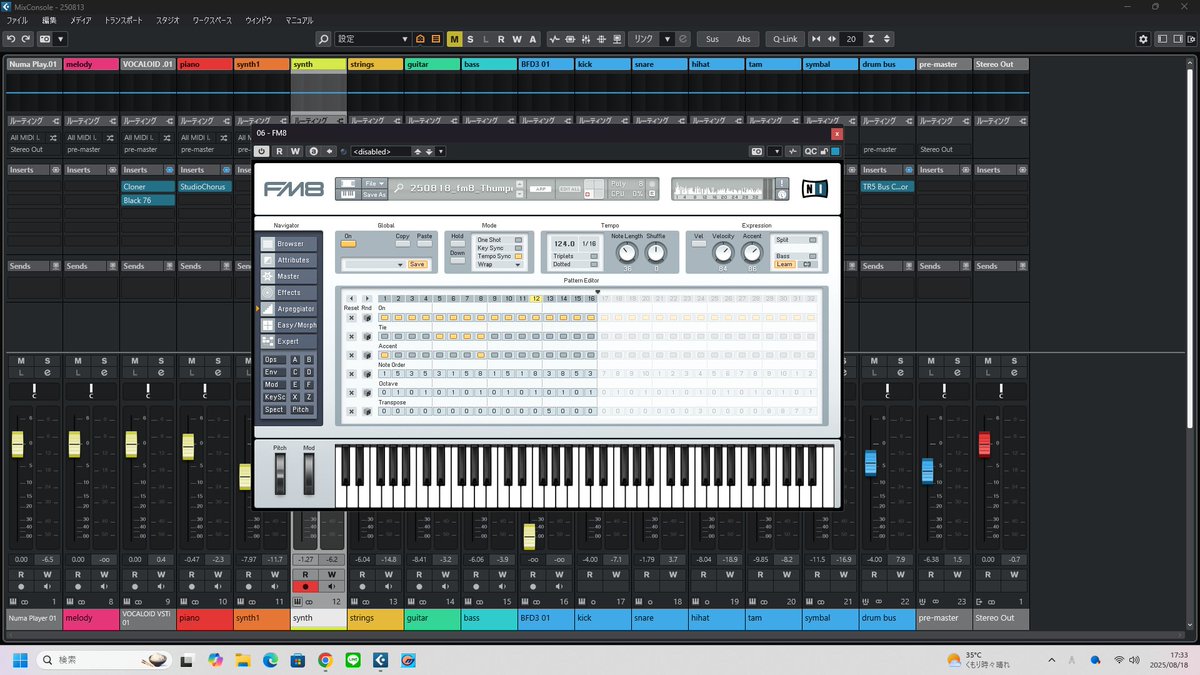
Task: Toggle the global Mute button in the toolbar
Action: point(455,39)
